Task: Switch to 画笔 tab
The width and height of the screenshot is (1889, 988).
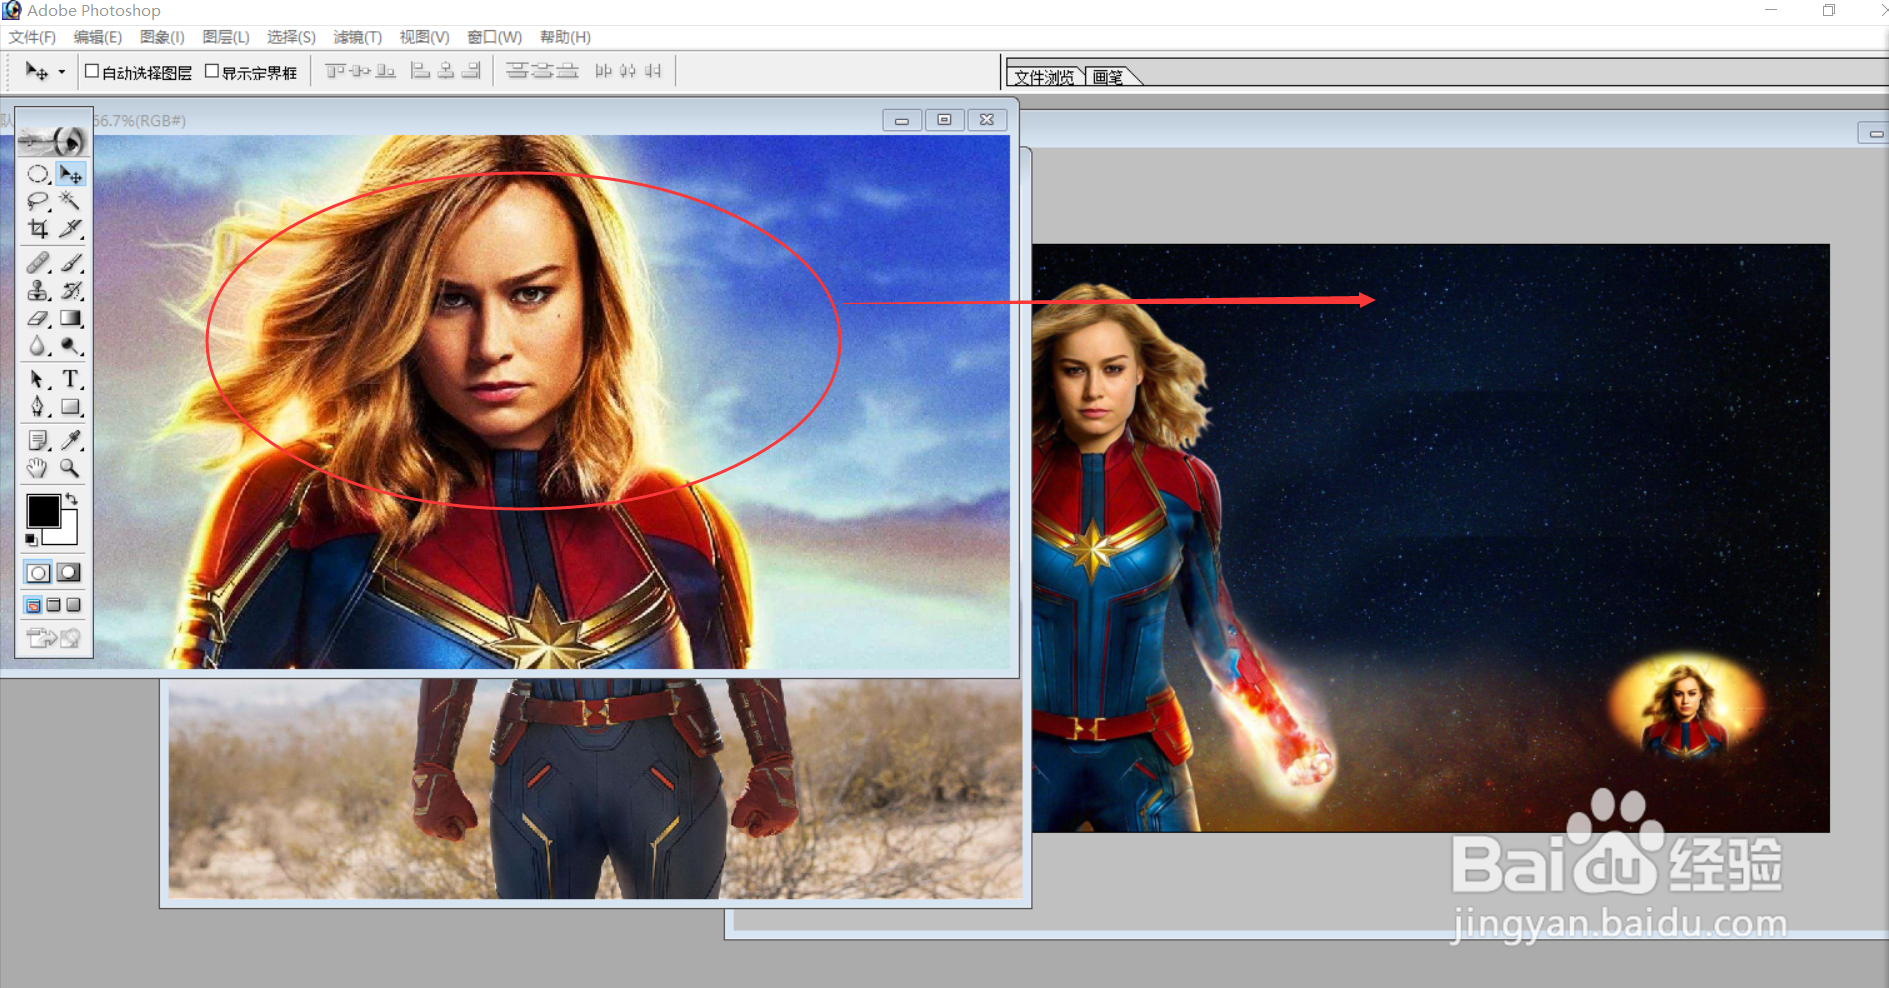Action: tap(1108, 77)
